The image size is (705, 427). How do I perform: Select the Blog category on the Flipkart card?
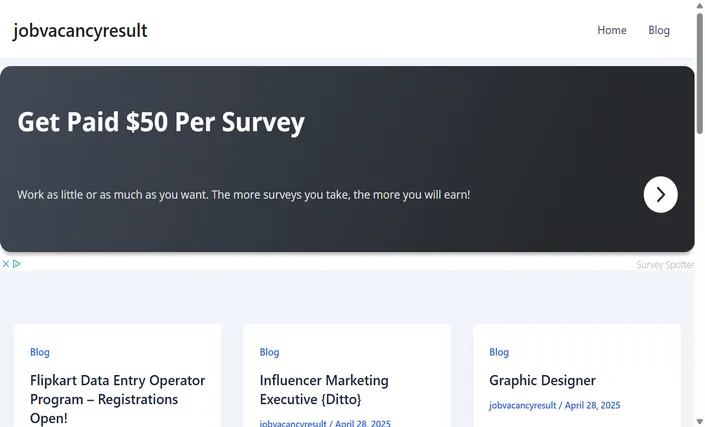coord(40,352)
